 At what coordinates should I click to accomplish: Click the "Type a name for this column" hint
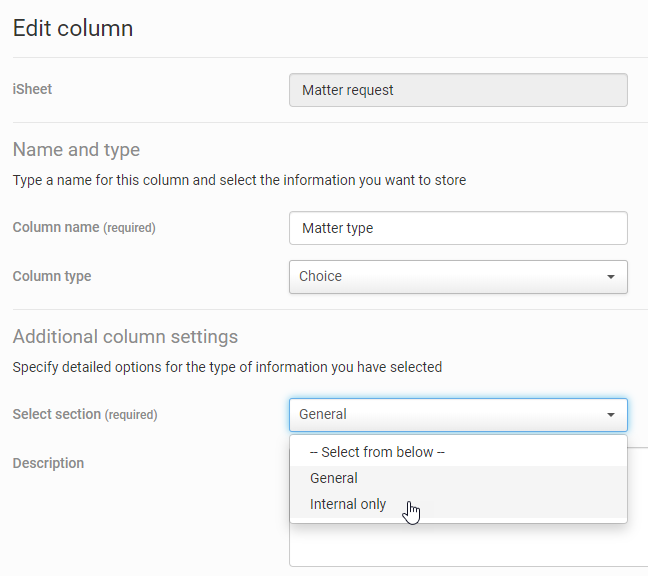[239, 181]
